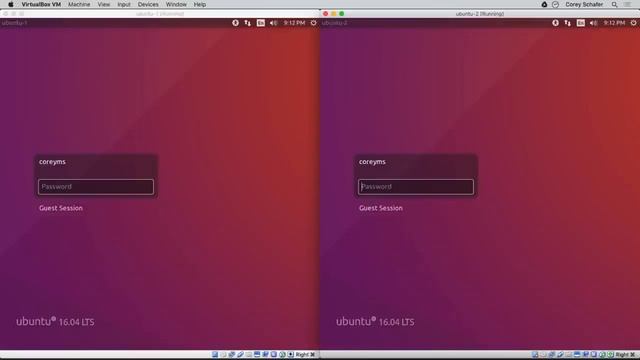Click video capture indicator in ubuntu-1 status bar

(x=265, y=355)
